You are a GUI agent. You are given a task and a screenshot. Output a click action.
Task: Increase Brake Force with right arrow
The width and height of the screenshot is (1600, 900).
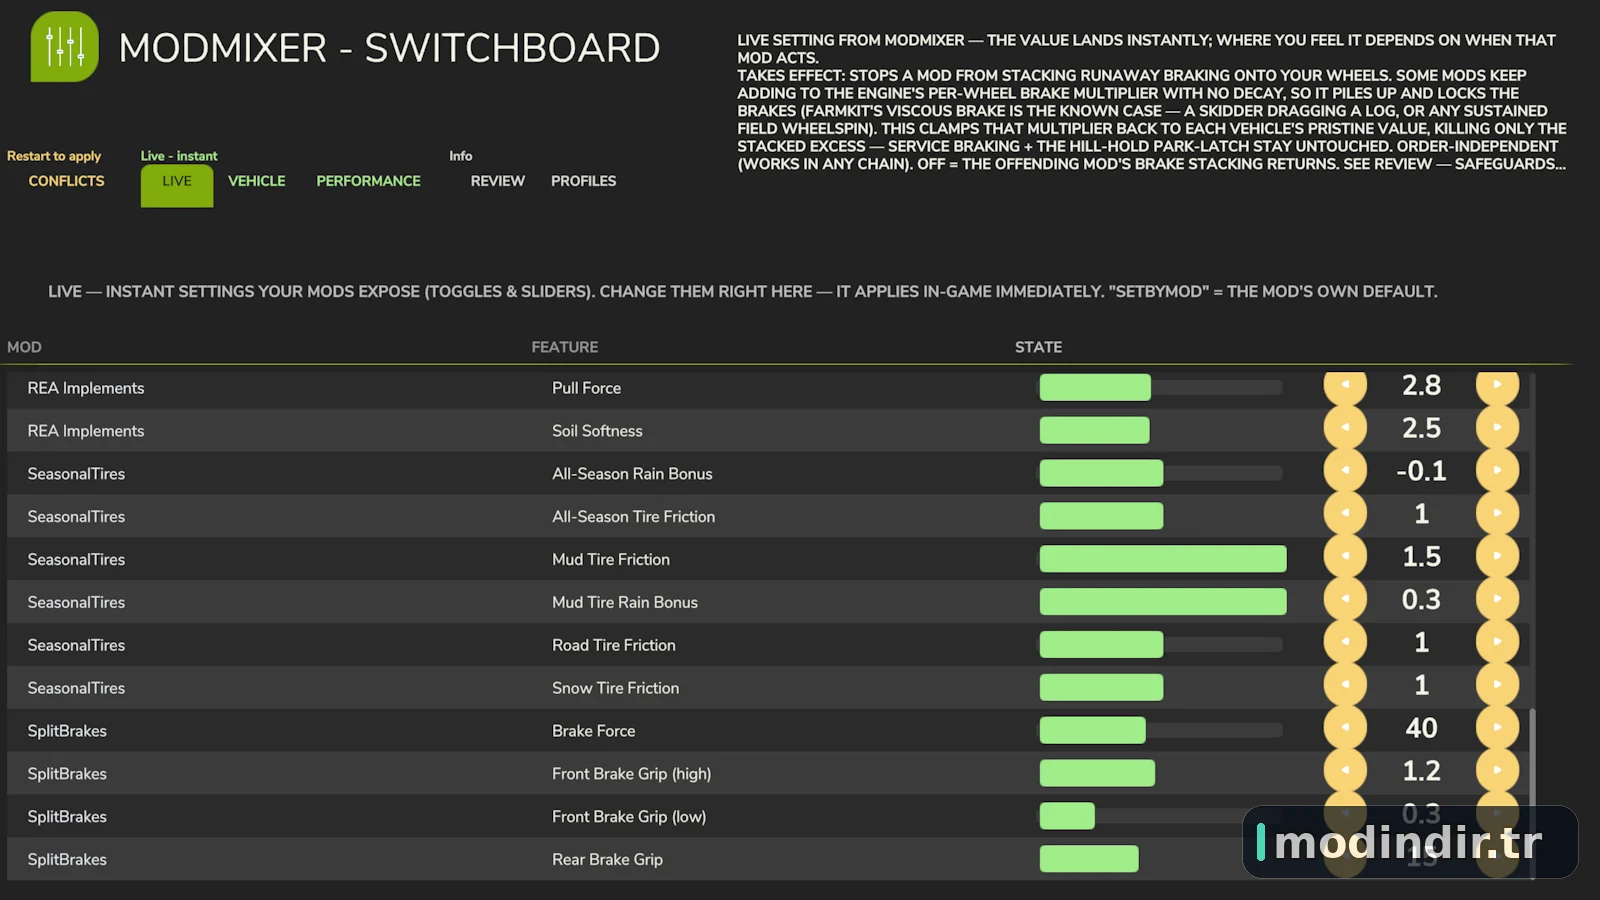point(1497,729)
